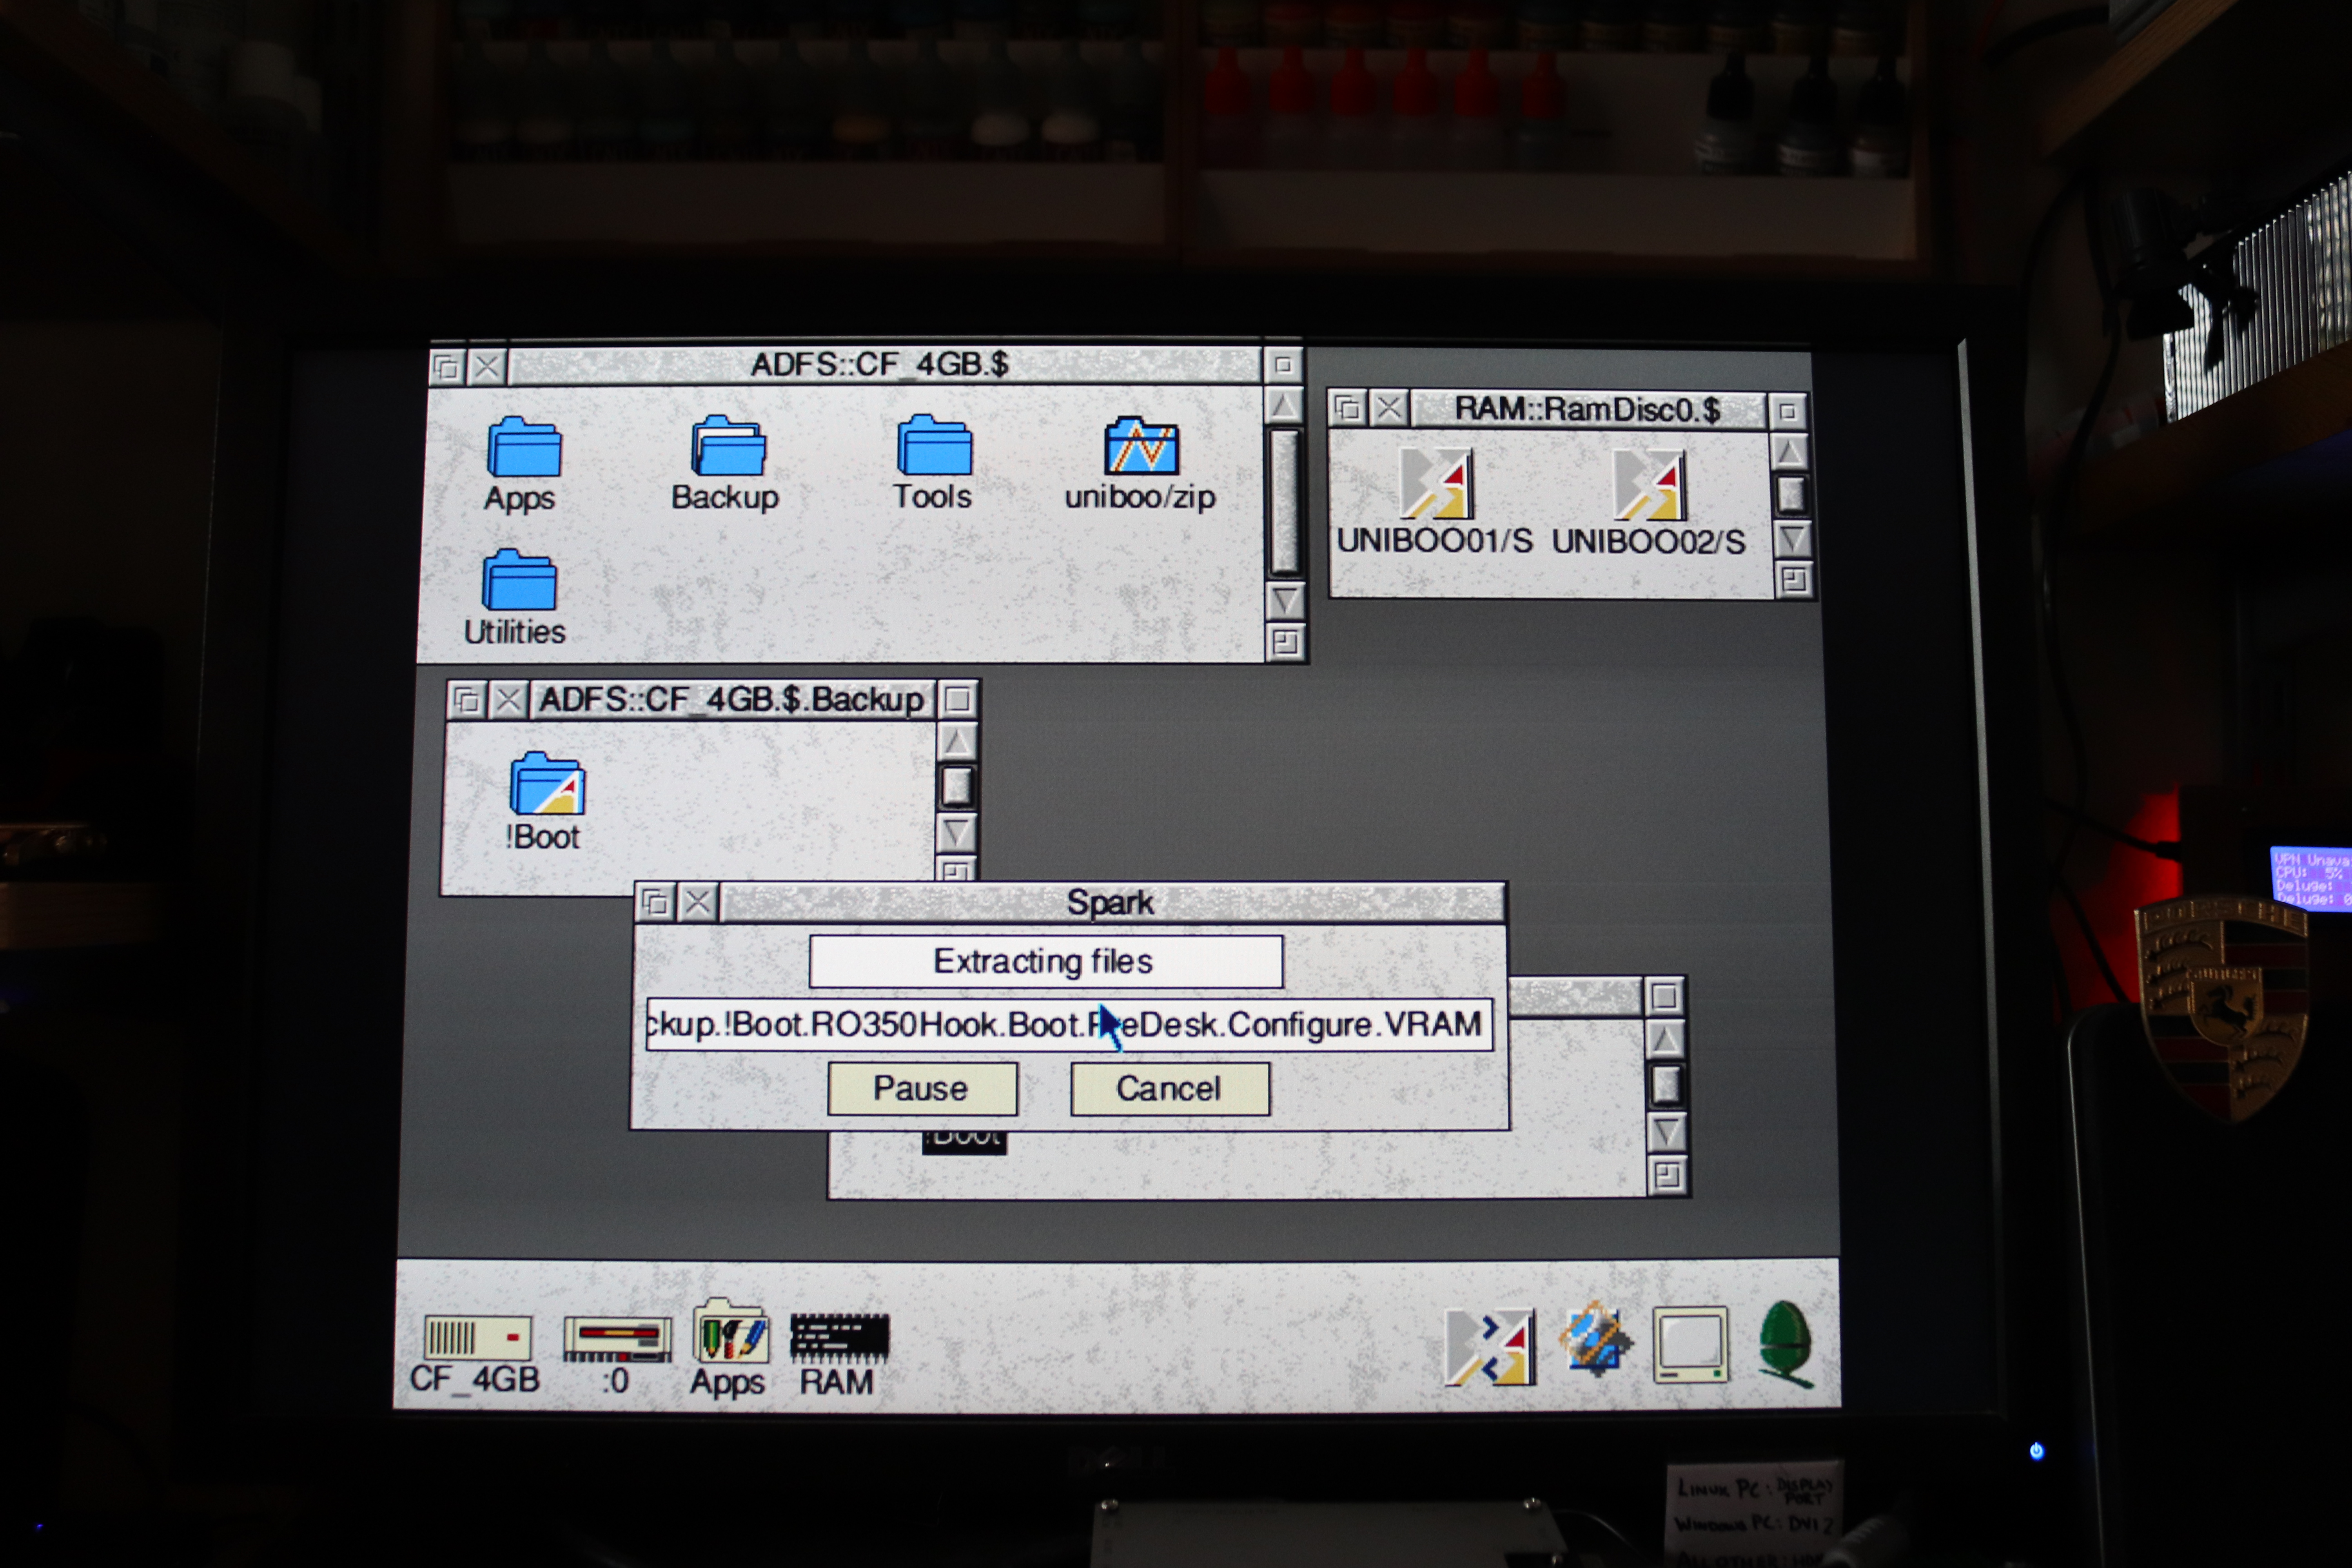Click the adjust-size icon of CF_4GB.$ window
Viewport: 2352px width, 1568px height.
1286,643
